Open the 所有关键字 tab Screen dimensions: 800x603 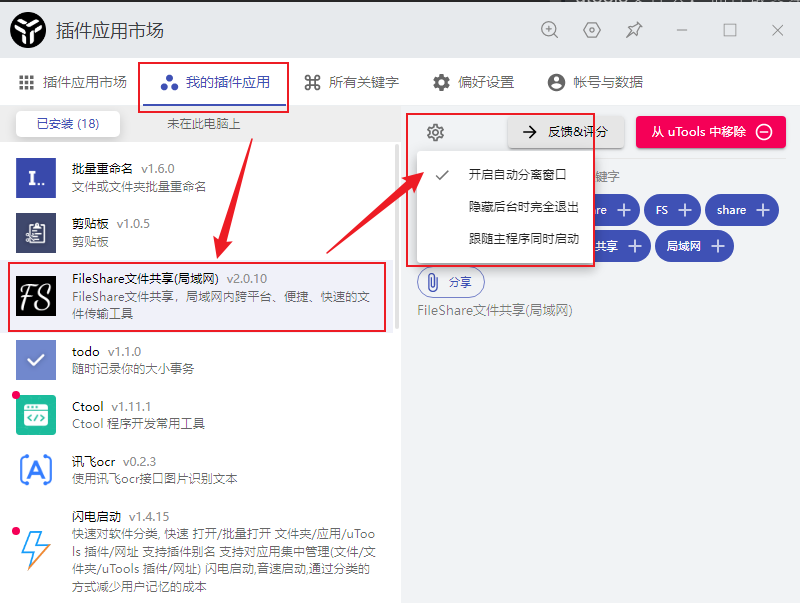click(352, 82)
